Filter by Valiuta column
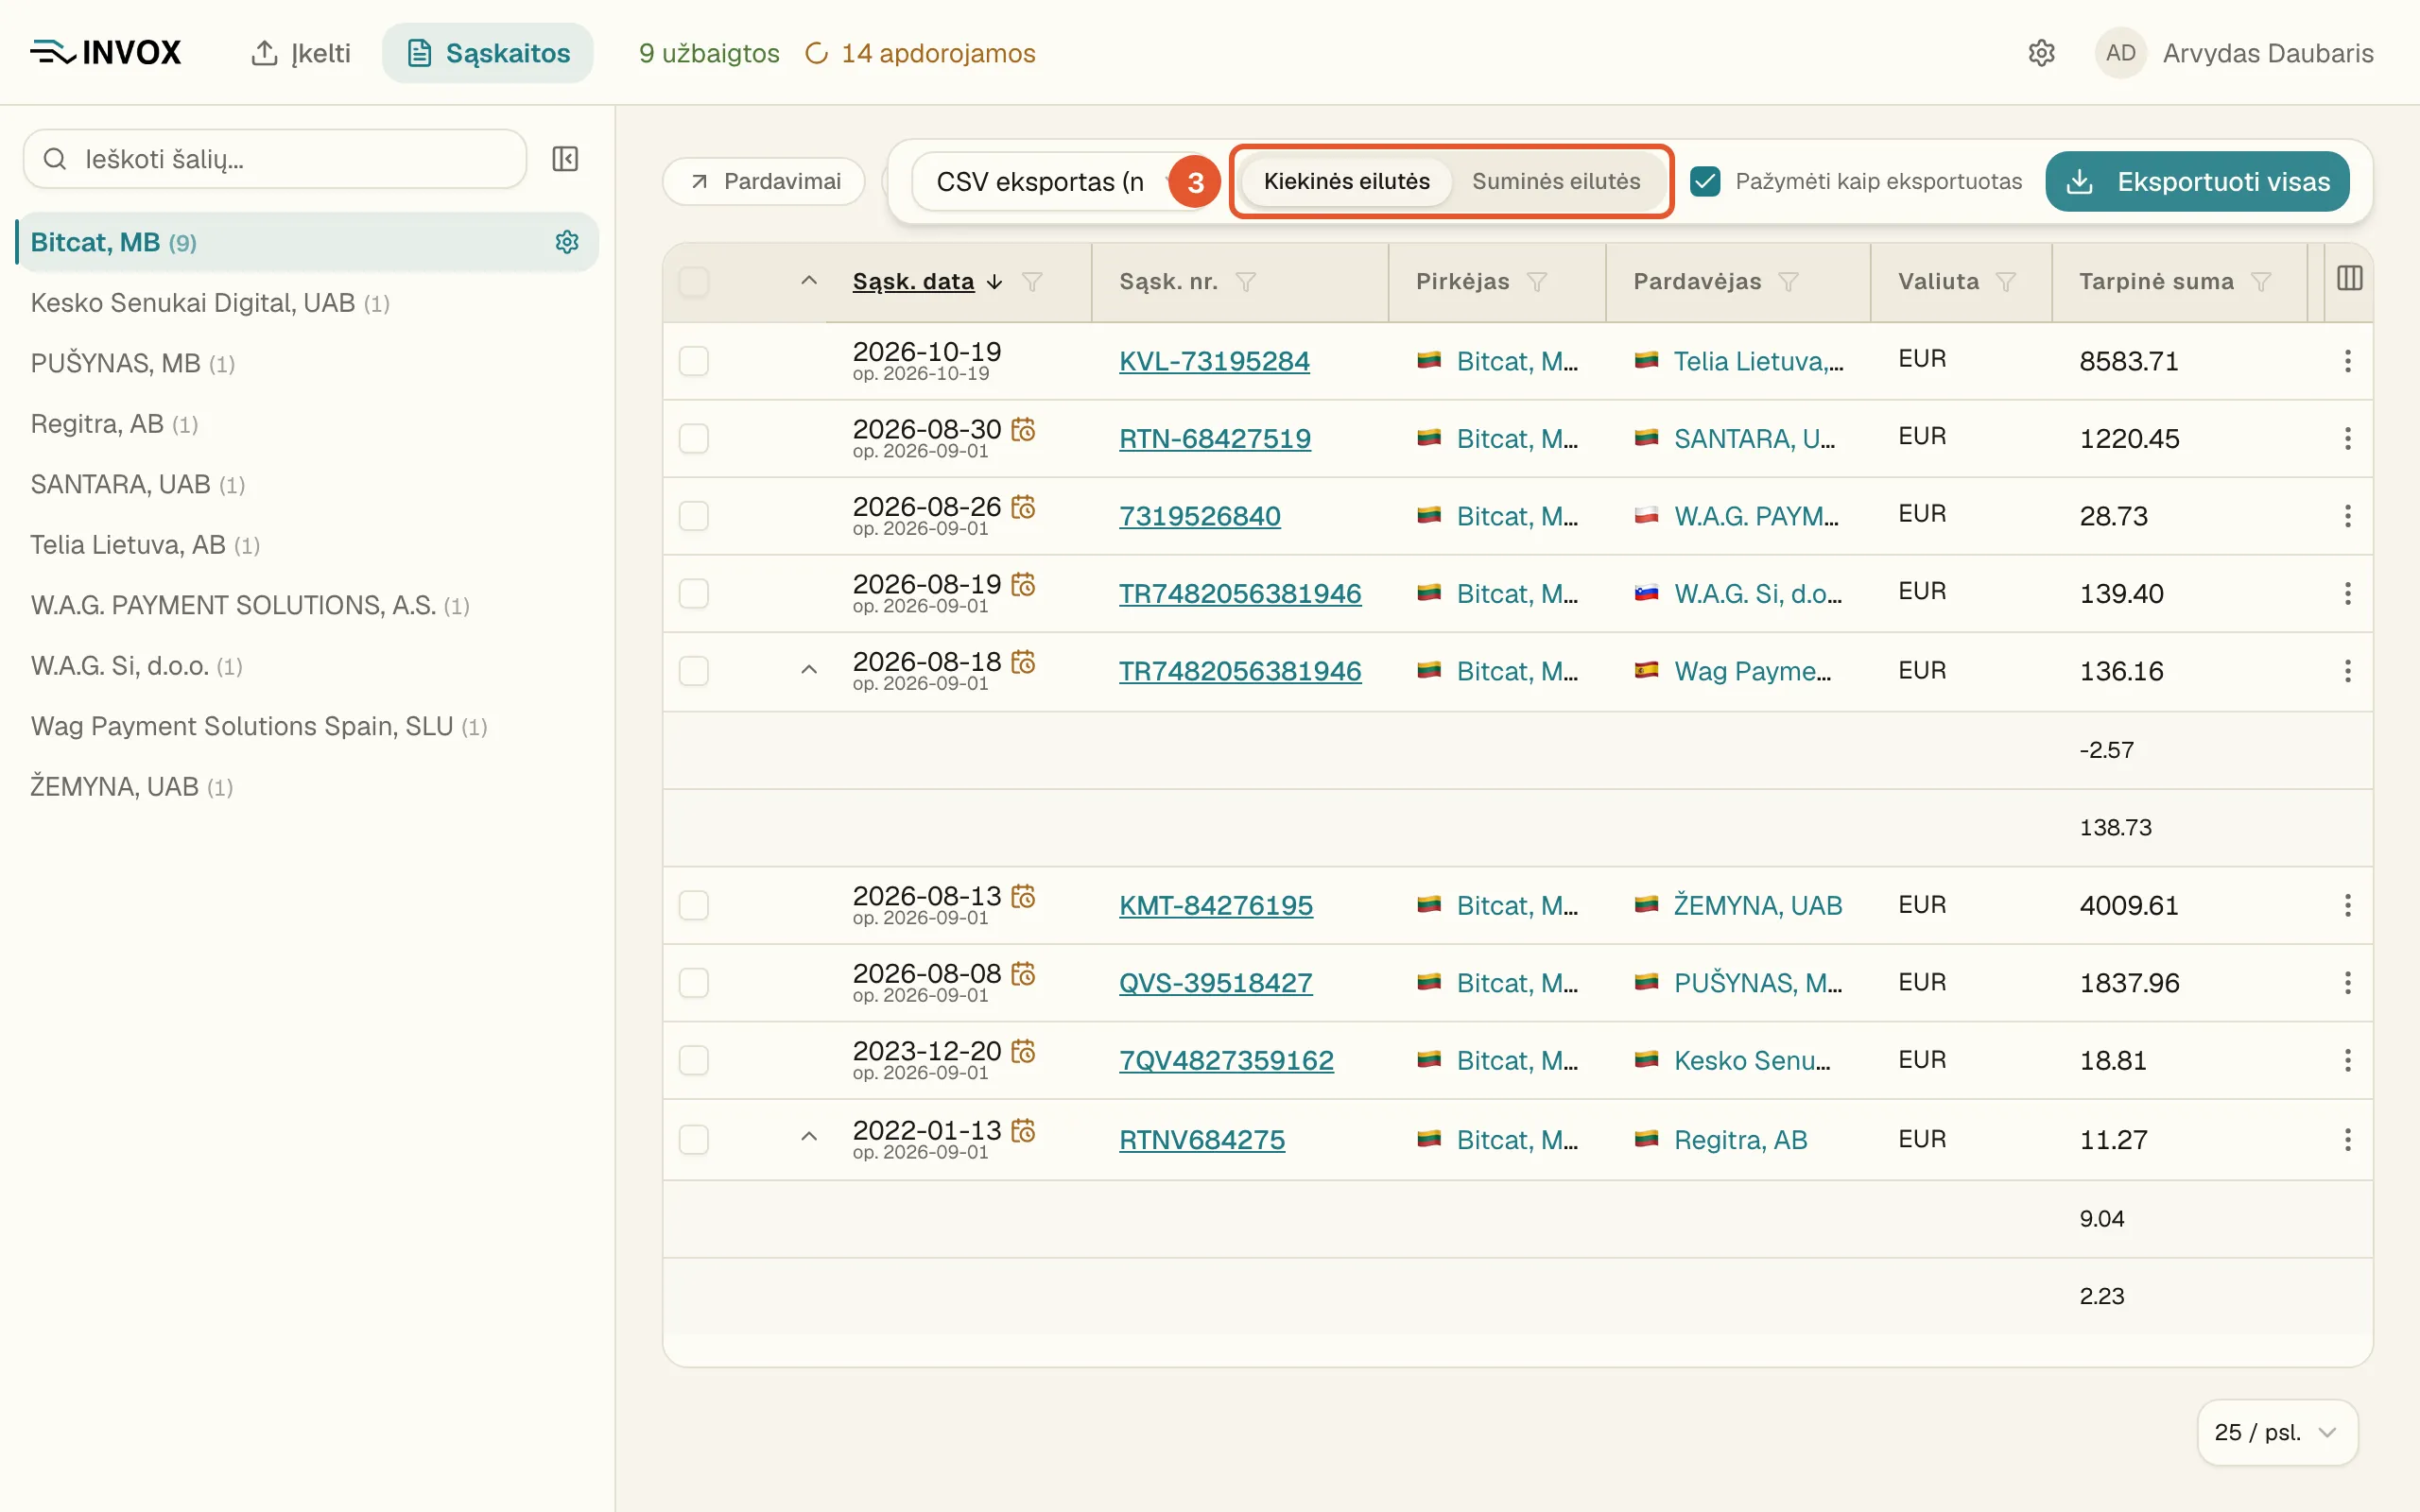2420x1512 pixels. [2006, 282]
